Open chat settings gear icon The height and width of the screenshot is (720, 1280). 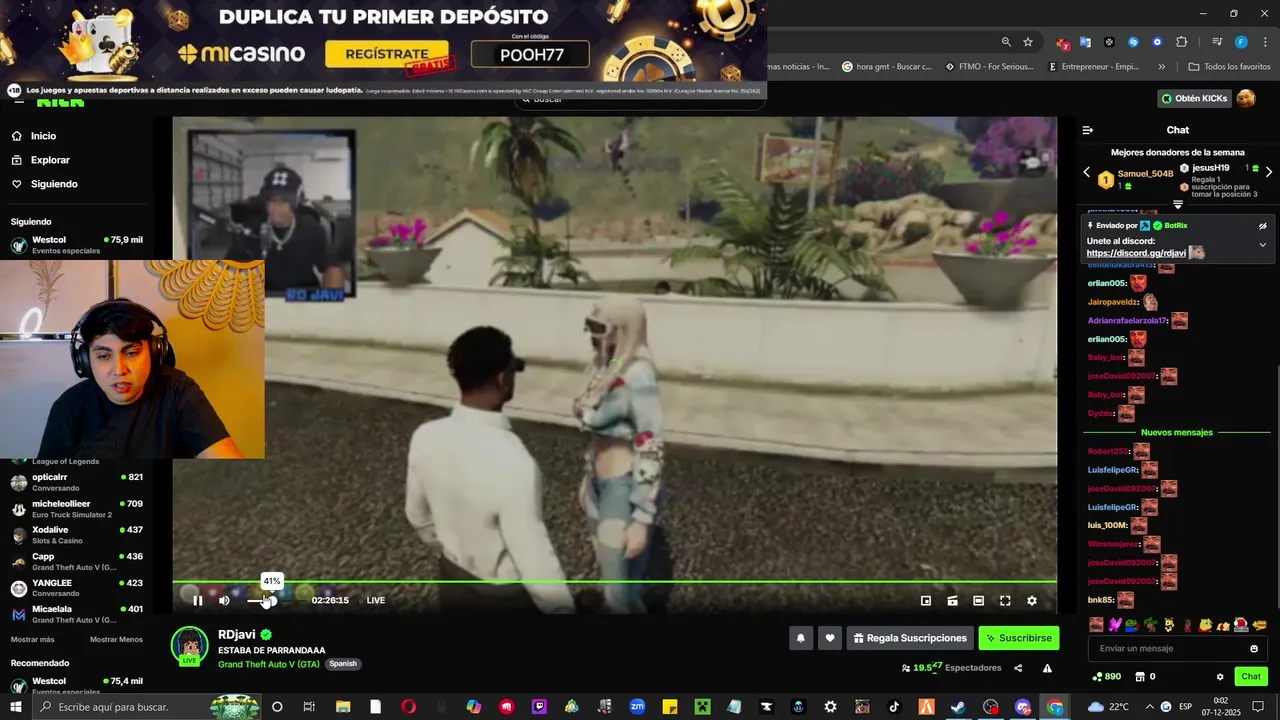1220,677
